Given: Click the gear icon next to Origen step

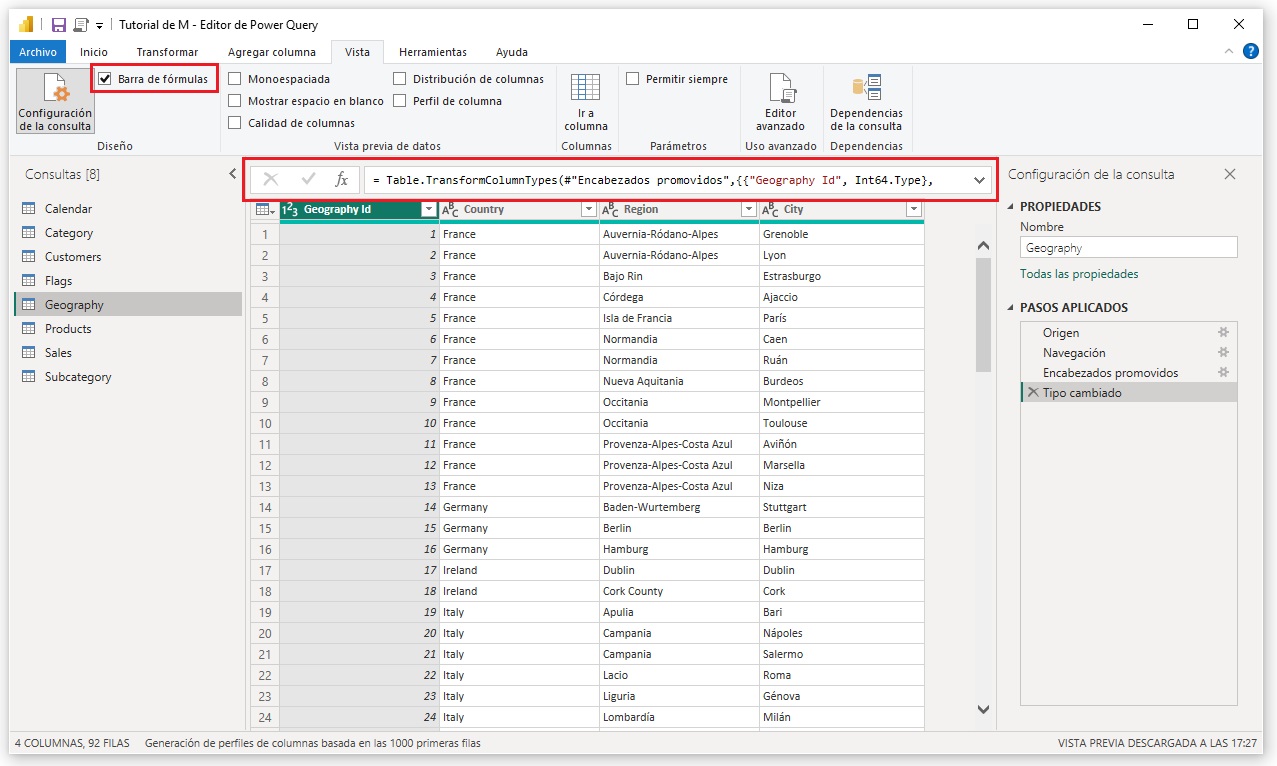Looking at the screenshot, I should (1222, 333).
